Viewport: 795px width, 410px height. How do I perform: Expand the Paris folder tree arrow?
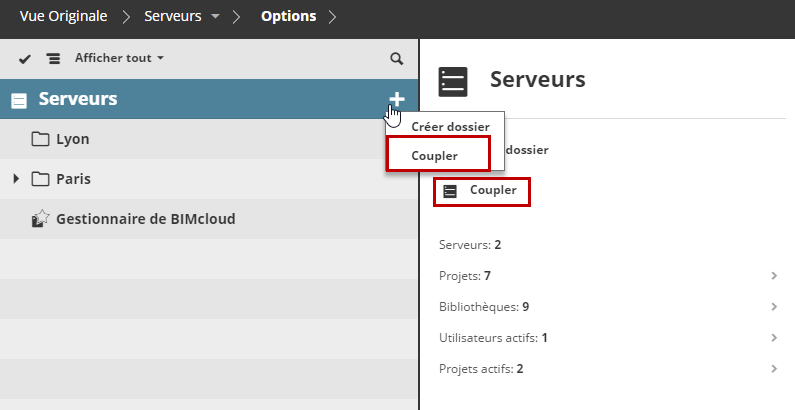pyautogui.click(x=16, y=179)
